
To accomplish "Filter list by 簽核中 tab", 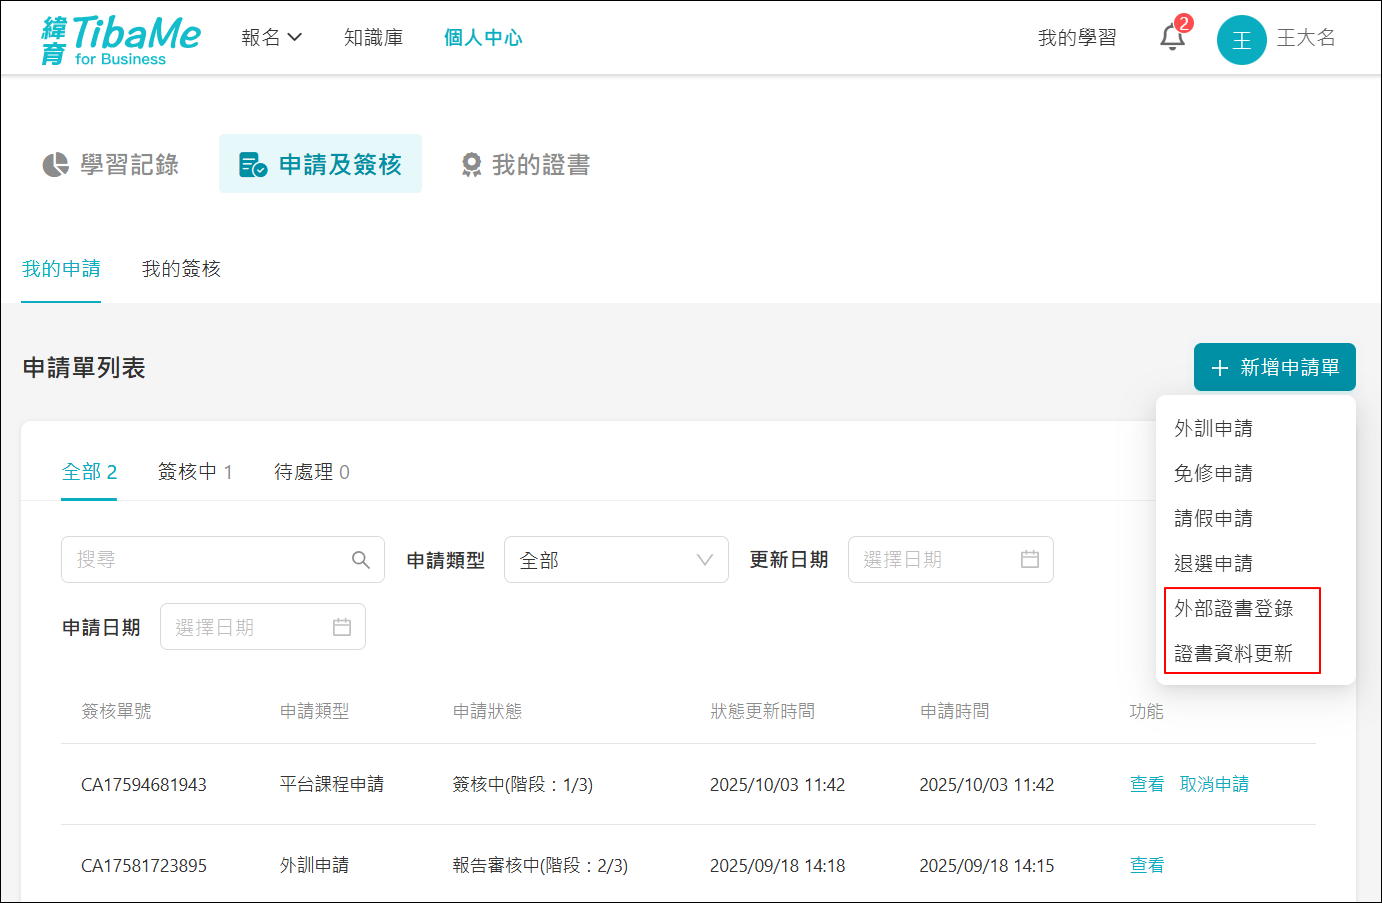I will click(x=195, y=472).
